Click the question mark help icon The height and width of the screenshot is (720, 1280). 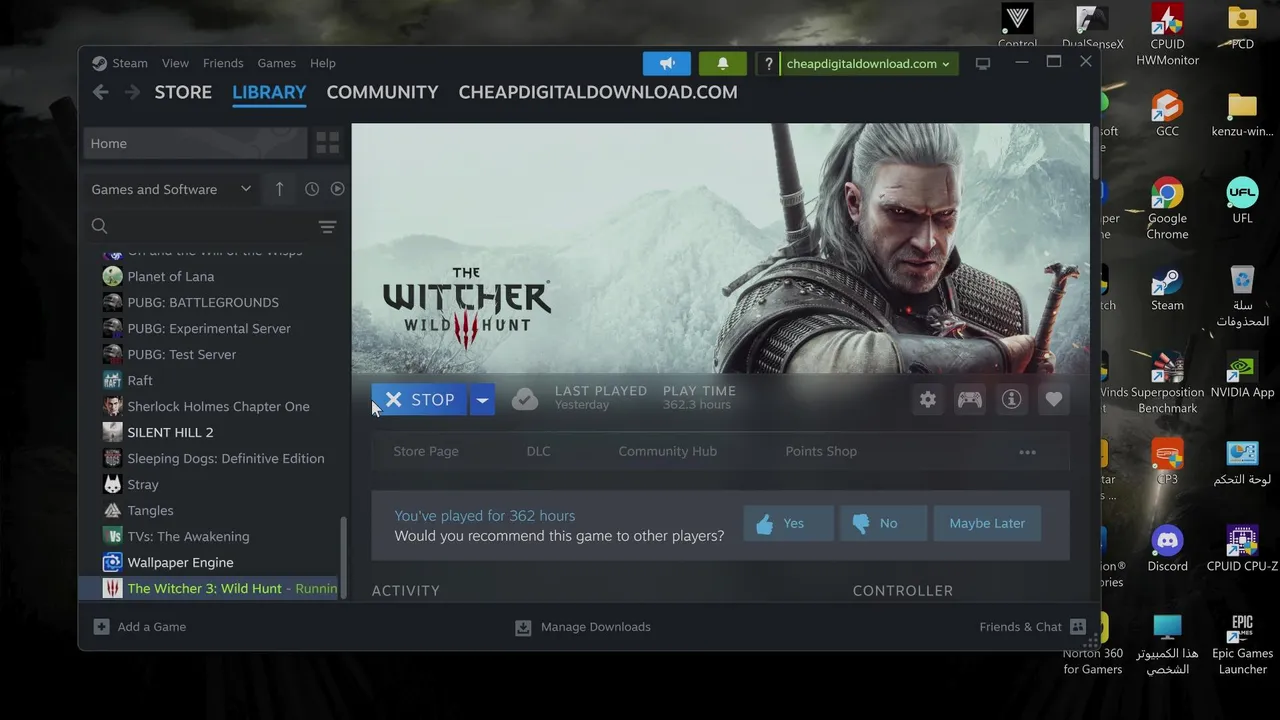point(768,64)
